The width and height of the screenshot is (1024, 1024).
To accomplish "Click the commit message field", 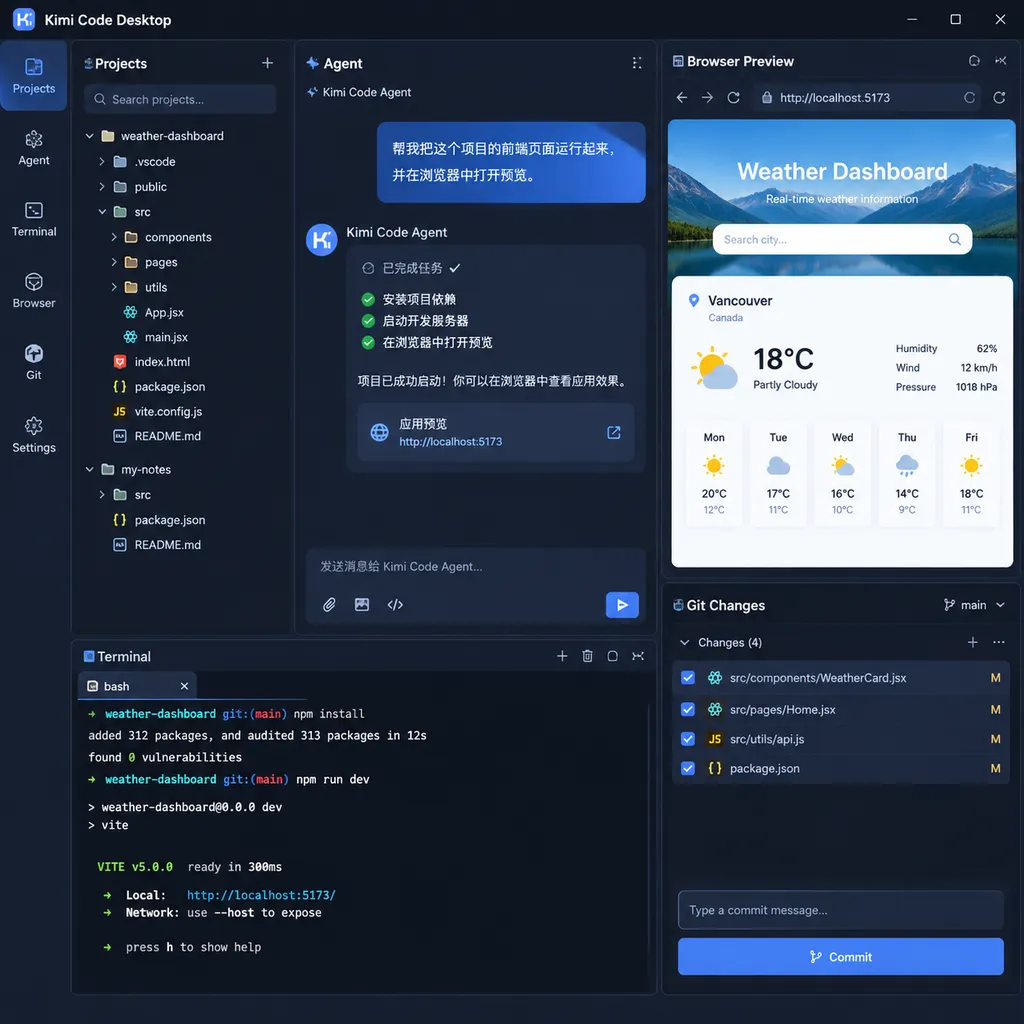I will click(840, 910).
